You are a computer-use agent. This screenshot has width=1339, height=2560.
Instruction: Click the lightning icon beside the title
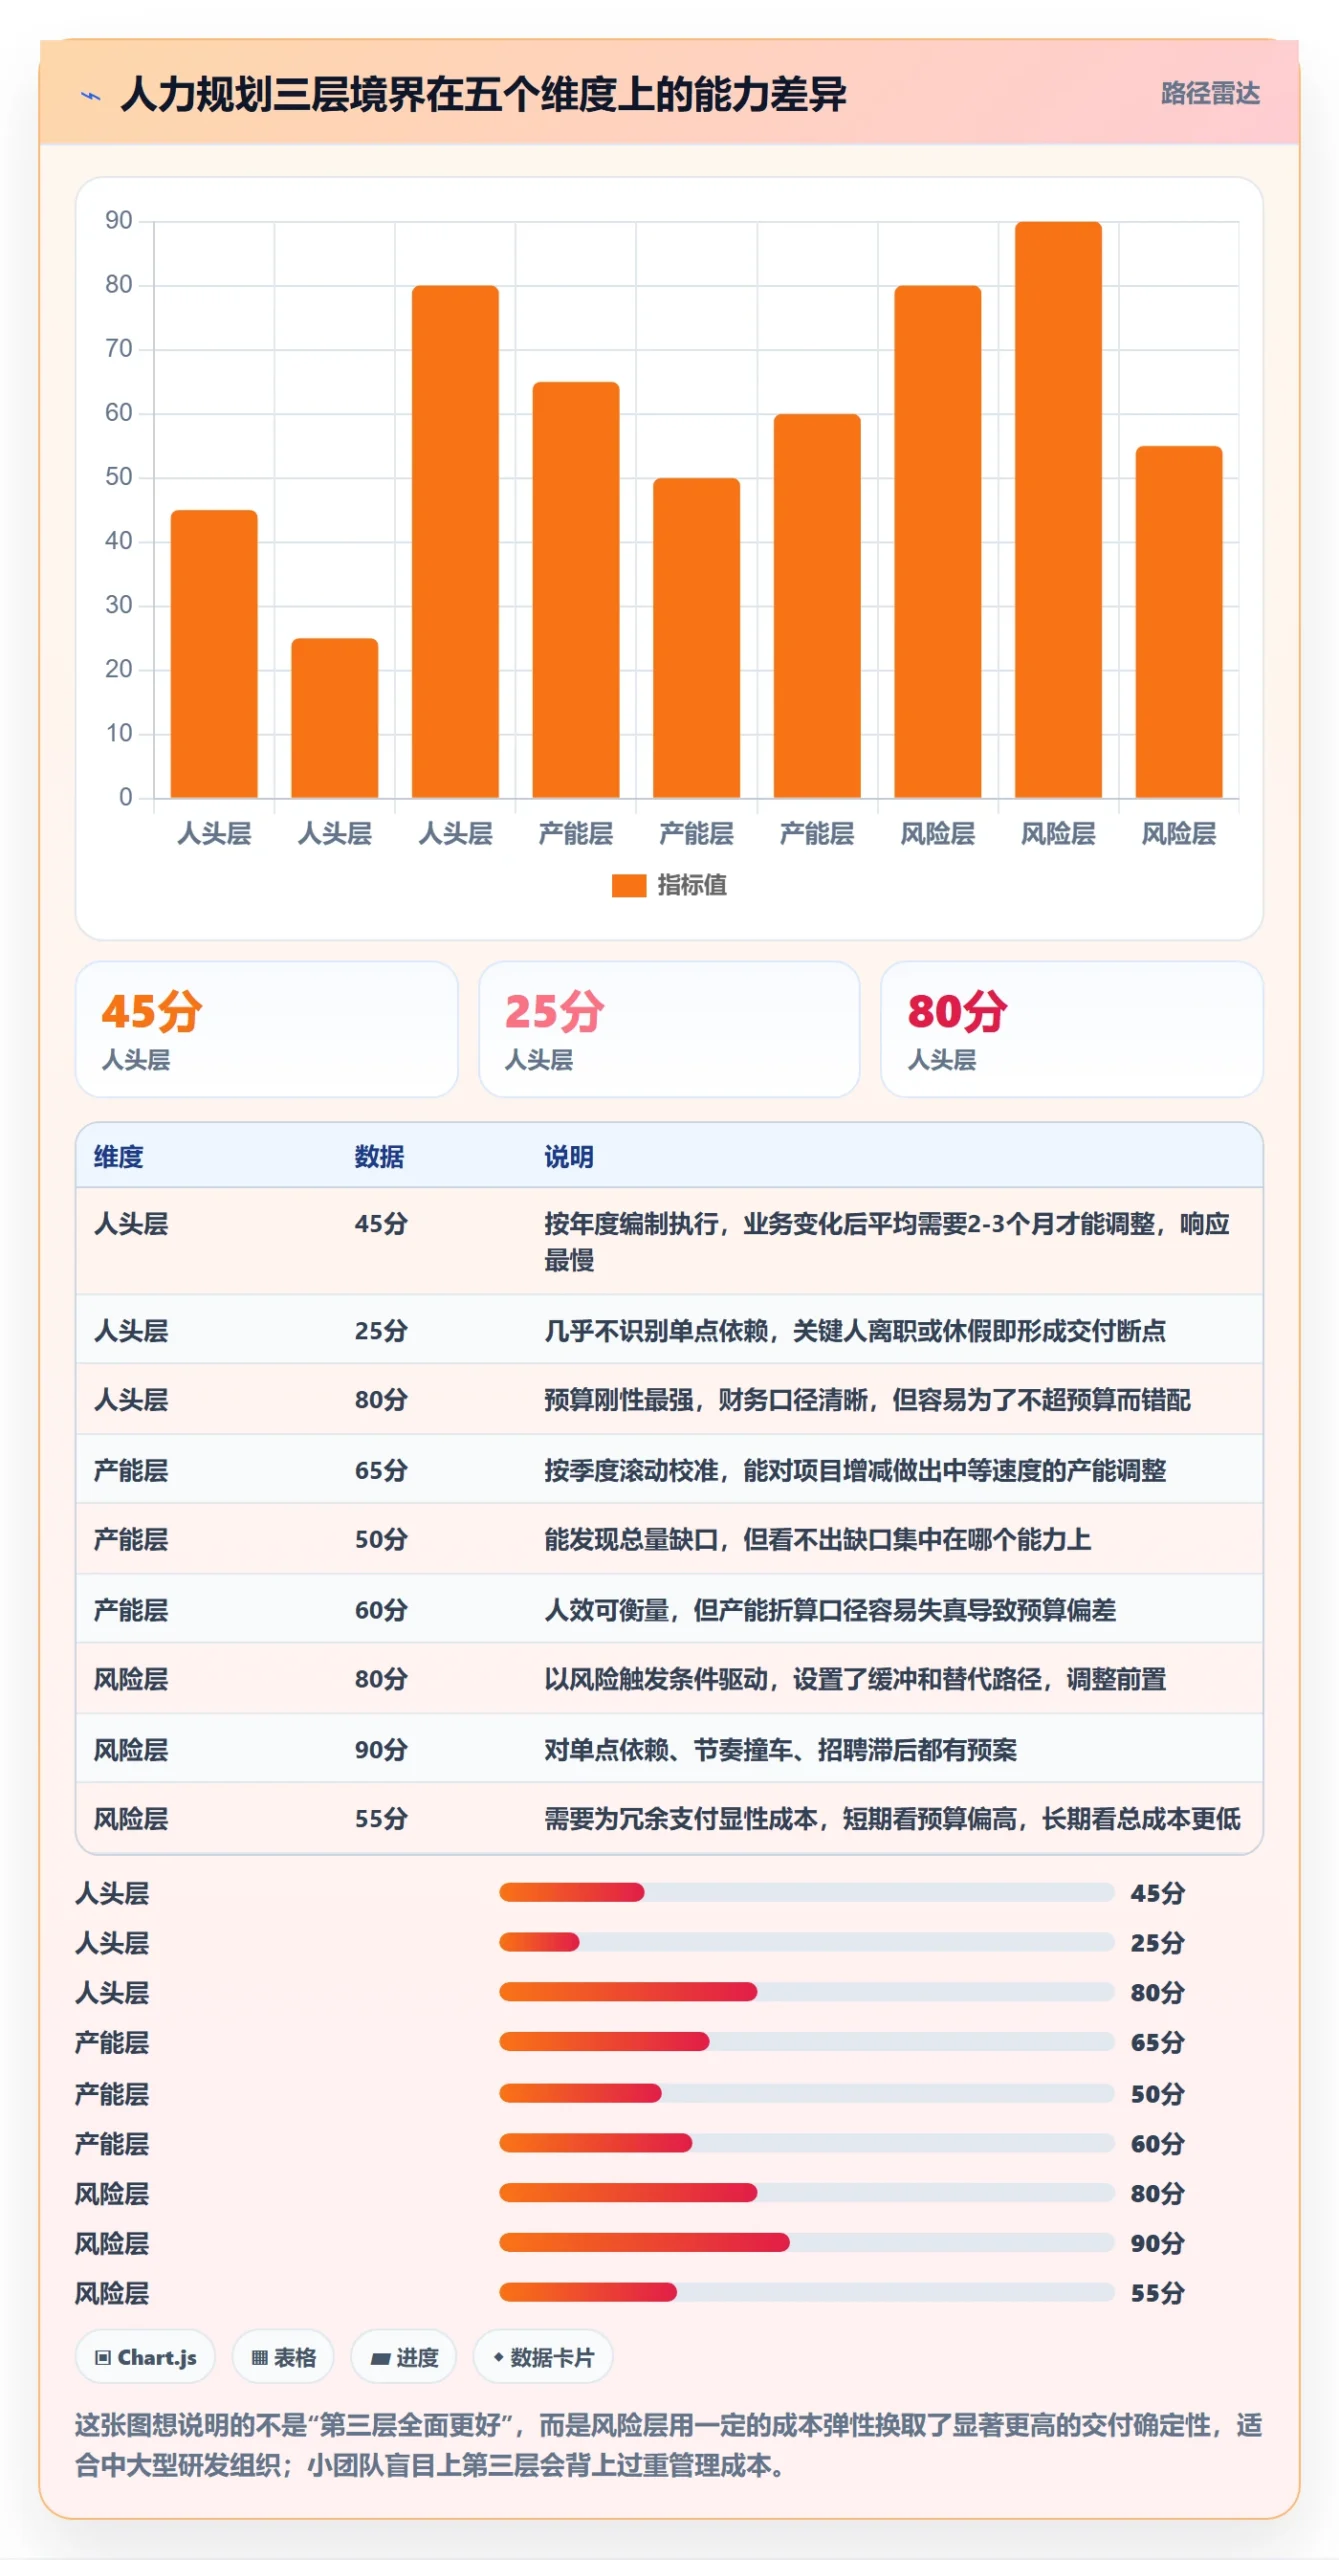91,96
